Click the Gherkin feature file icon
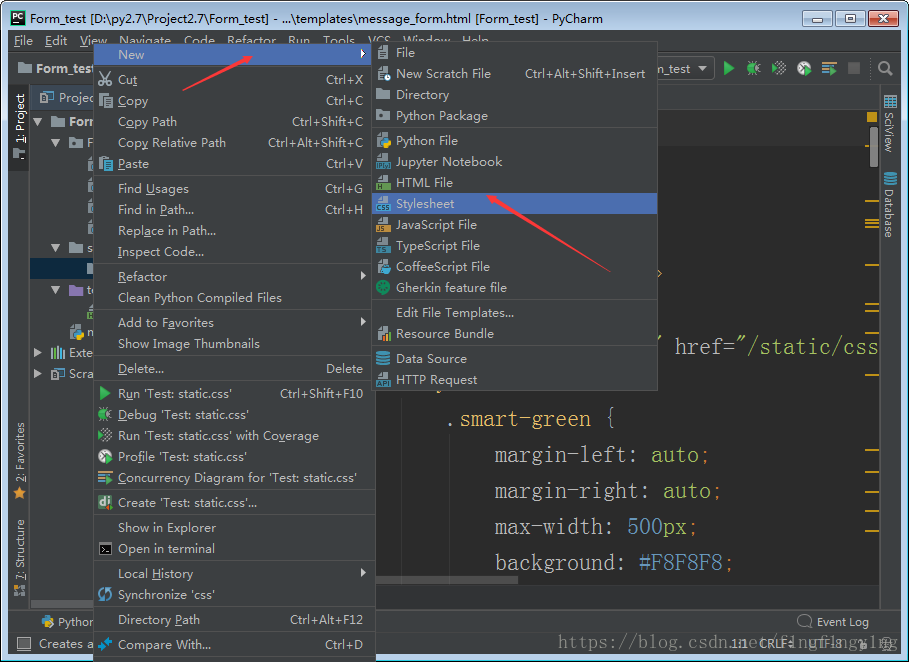This screenshot has height=662, width=909. tap(383, 288)
